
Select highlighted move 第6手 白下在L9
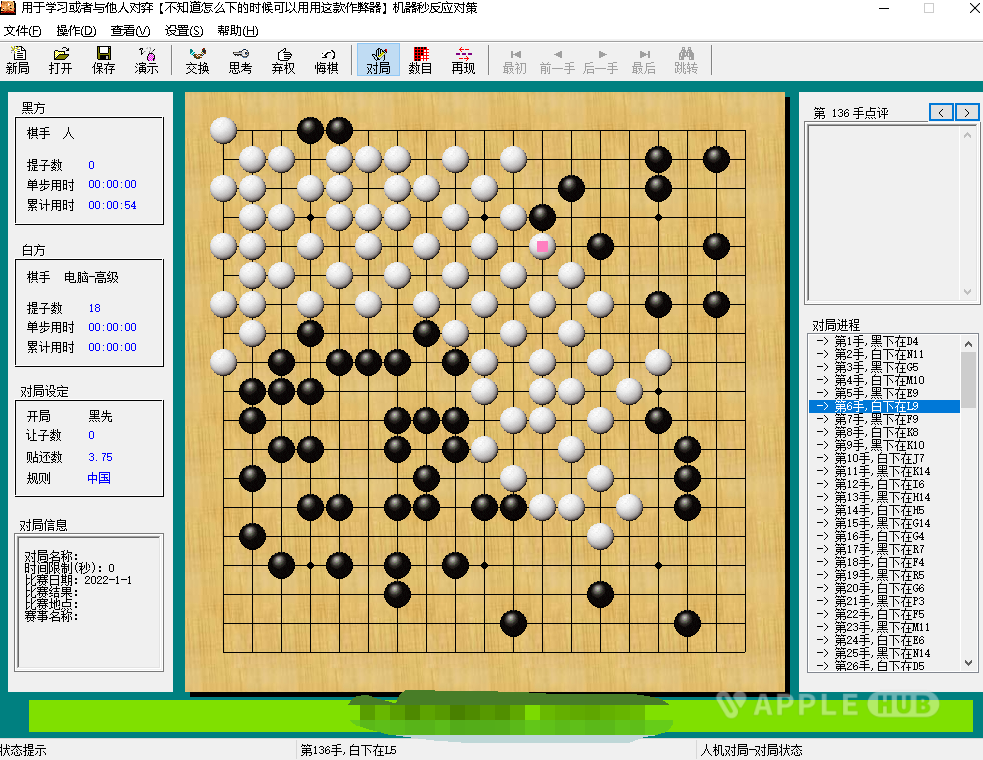click(x=880, y=406)
